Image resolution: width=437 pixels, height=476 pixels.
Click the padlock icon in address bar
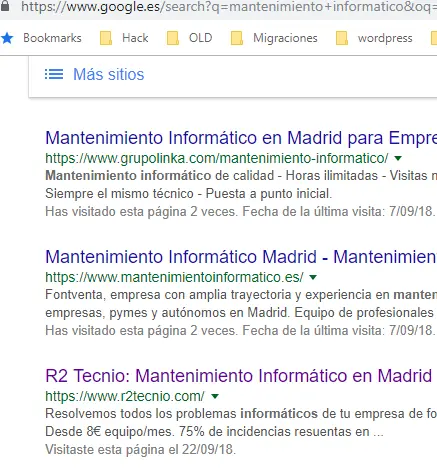click(x=5, y=6)
